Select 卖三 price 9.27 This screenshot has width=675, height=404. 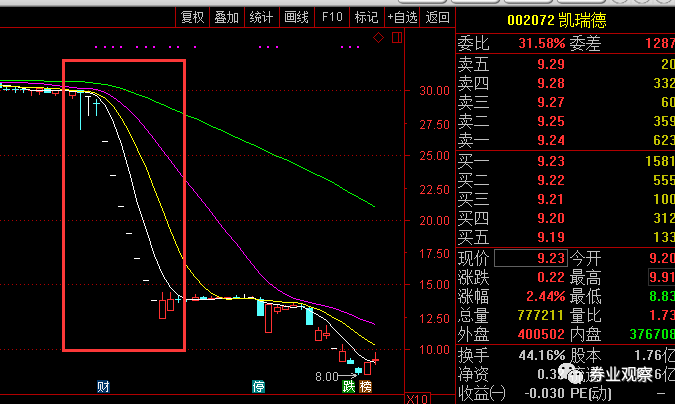[551, 102]
